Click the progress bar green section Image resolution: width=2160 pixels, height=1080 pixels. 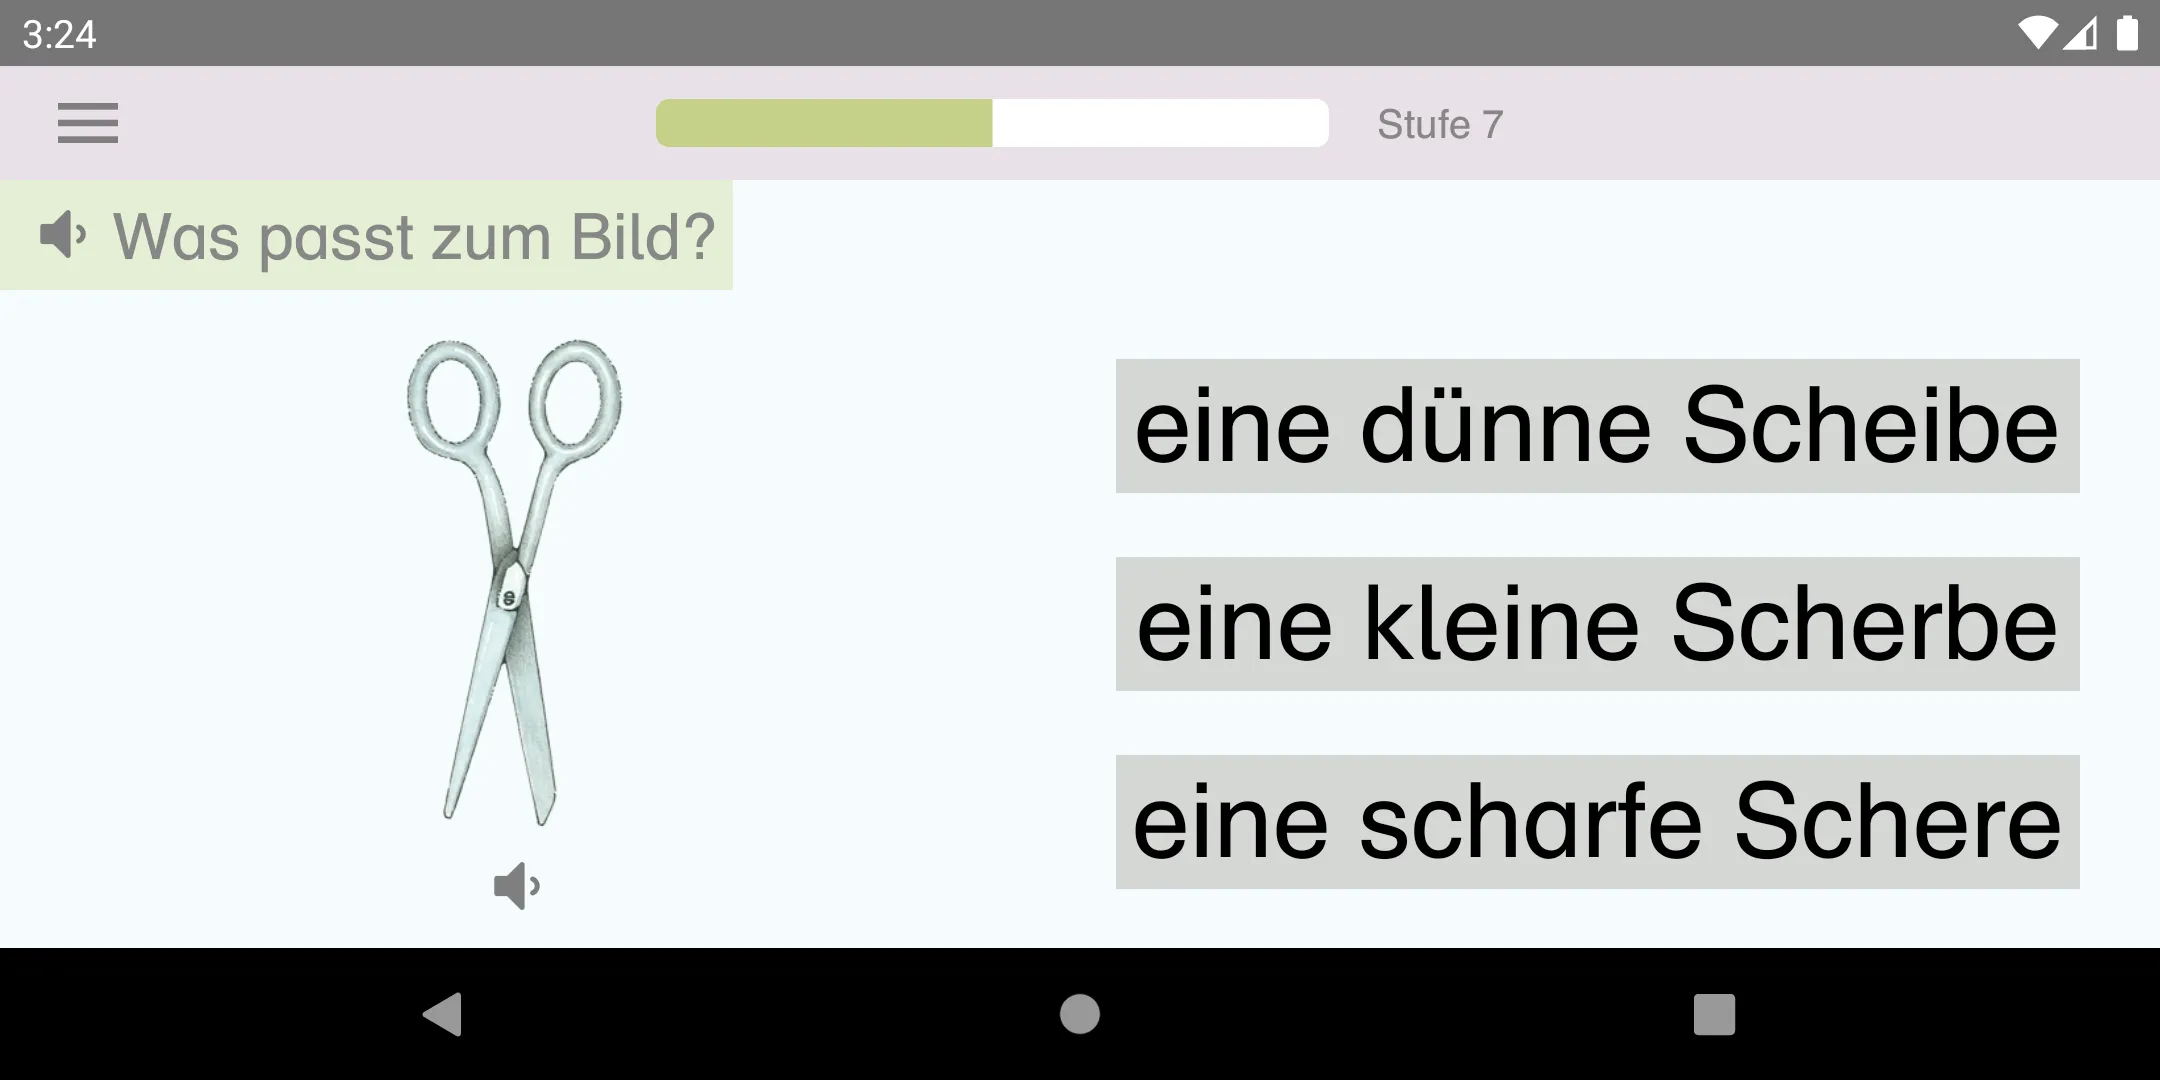[x=822, y=123]
